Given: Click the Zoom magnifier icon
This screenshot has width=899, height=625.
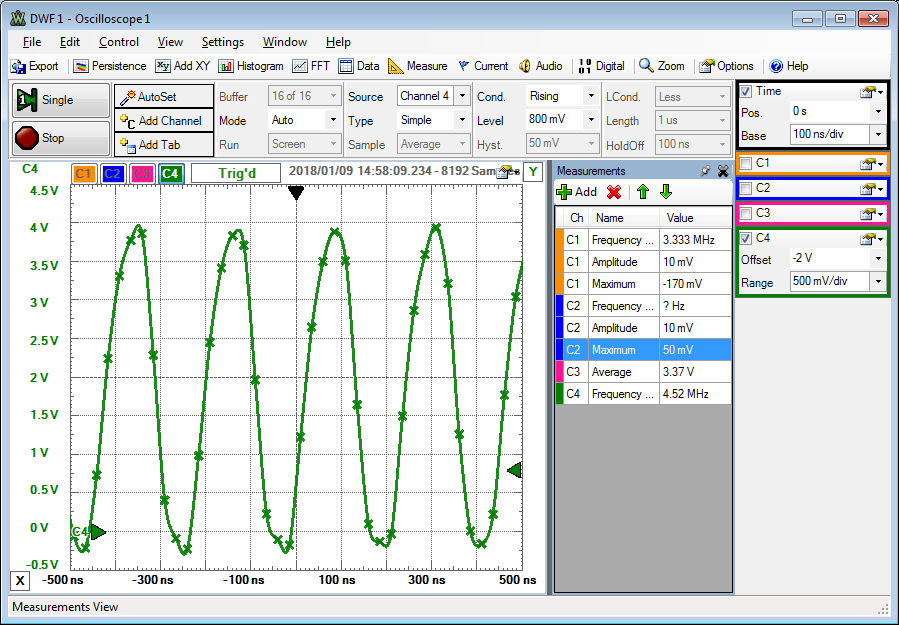Looking at the screenshot, I should click(x=647, y=66).
